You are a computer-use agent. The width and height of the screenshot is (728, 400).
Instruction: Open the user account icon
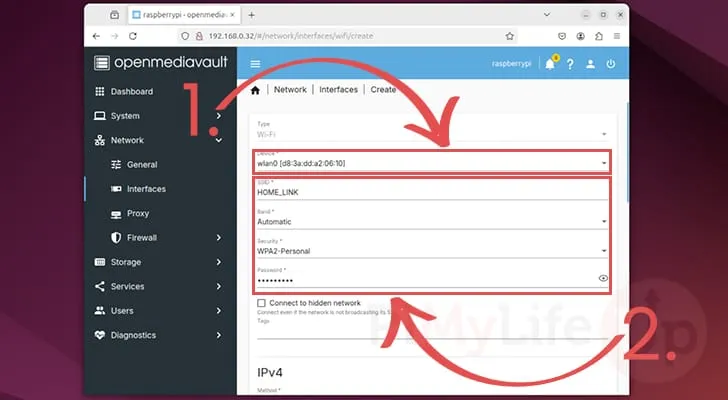(x=590, y=64)
